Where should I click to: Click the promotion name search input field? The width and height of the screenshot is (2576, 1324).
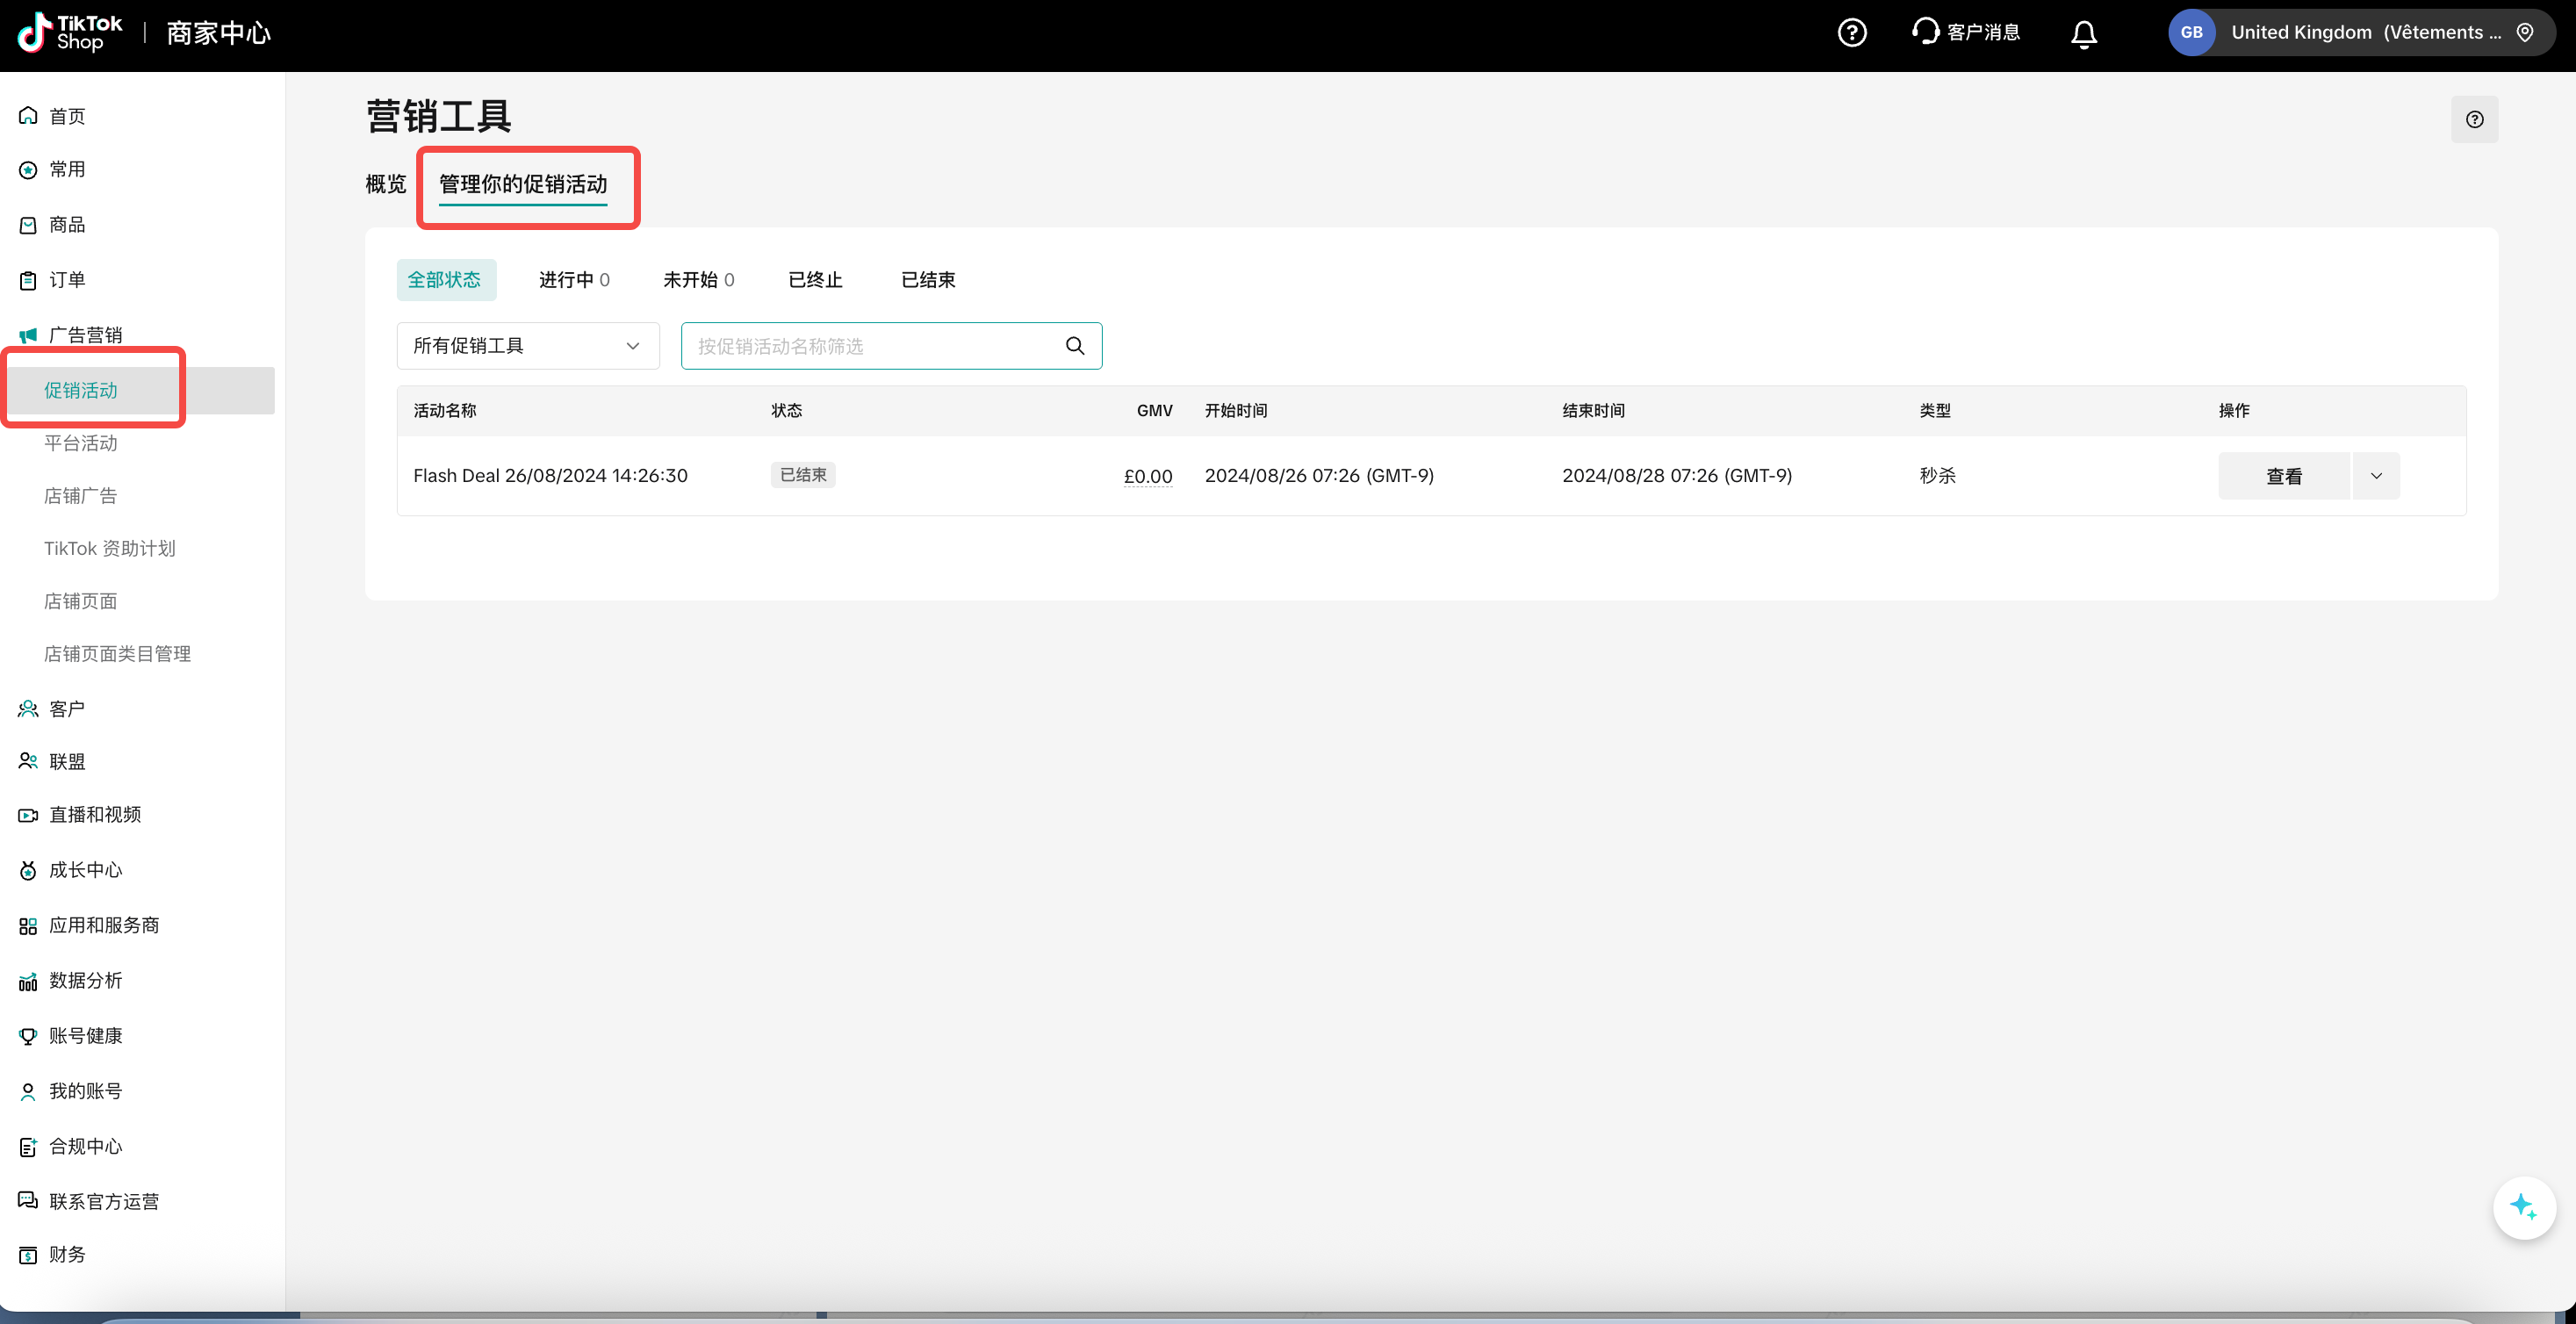click(870, 346)
